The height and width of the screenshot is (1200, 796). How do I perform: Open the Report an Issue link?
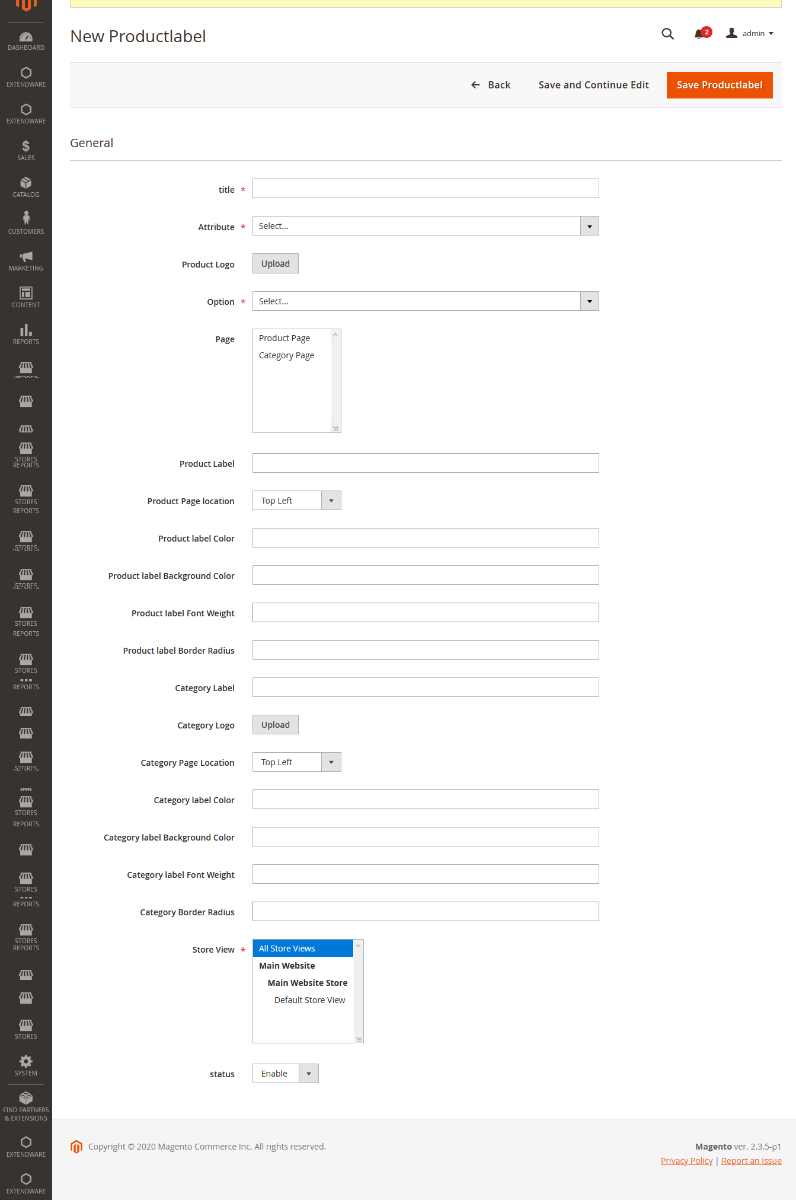(x=751, y=1160)
